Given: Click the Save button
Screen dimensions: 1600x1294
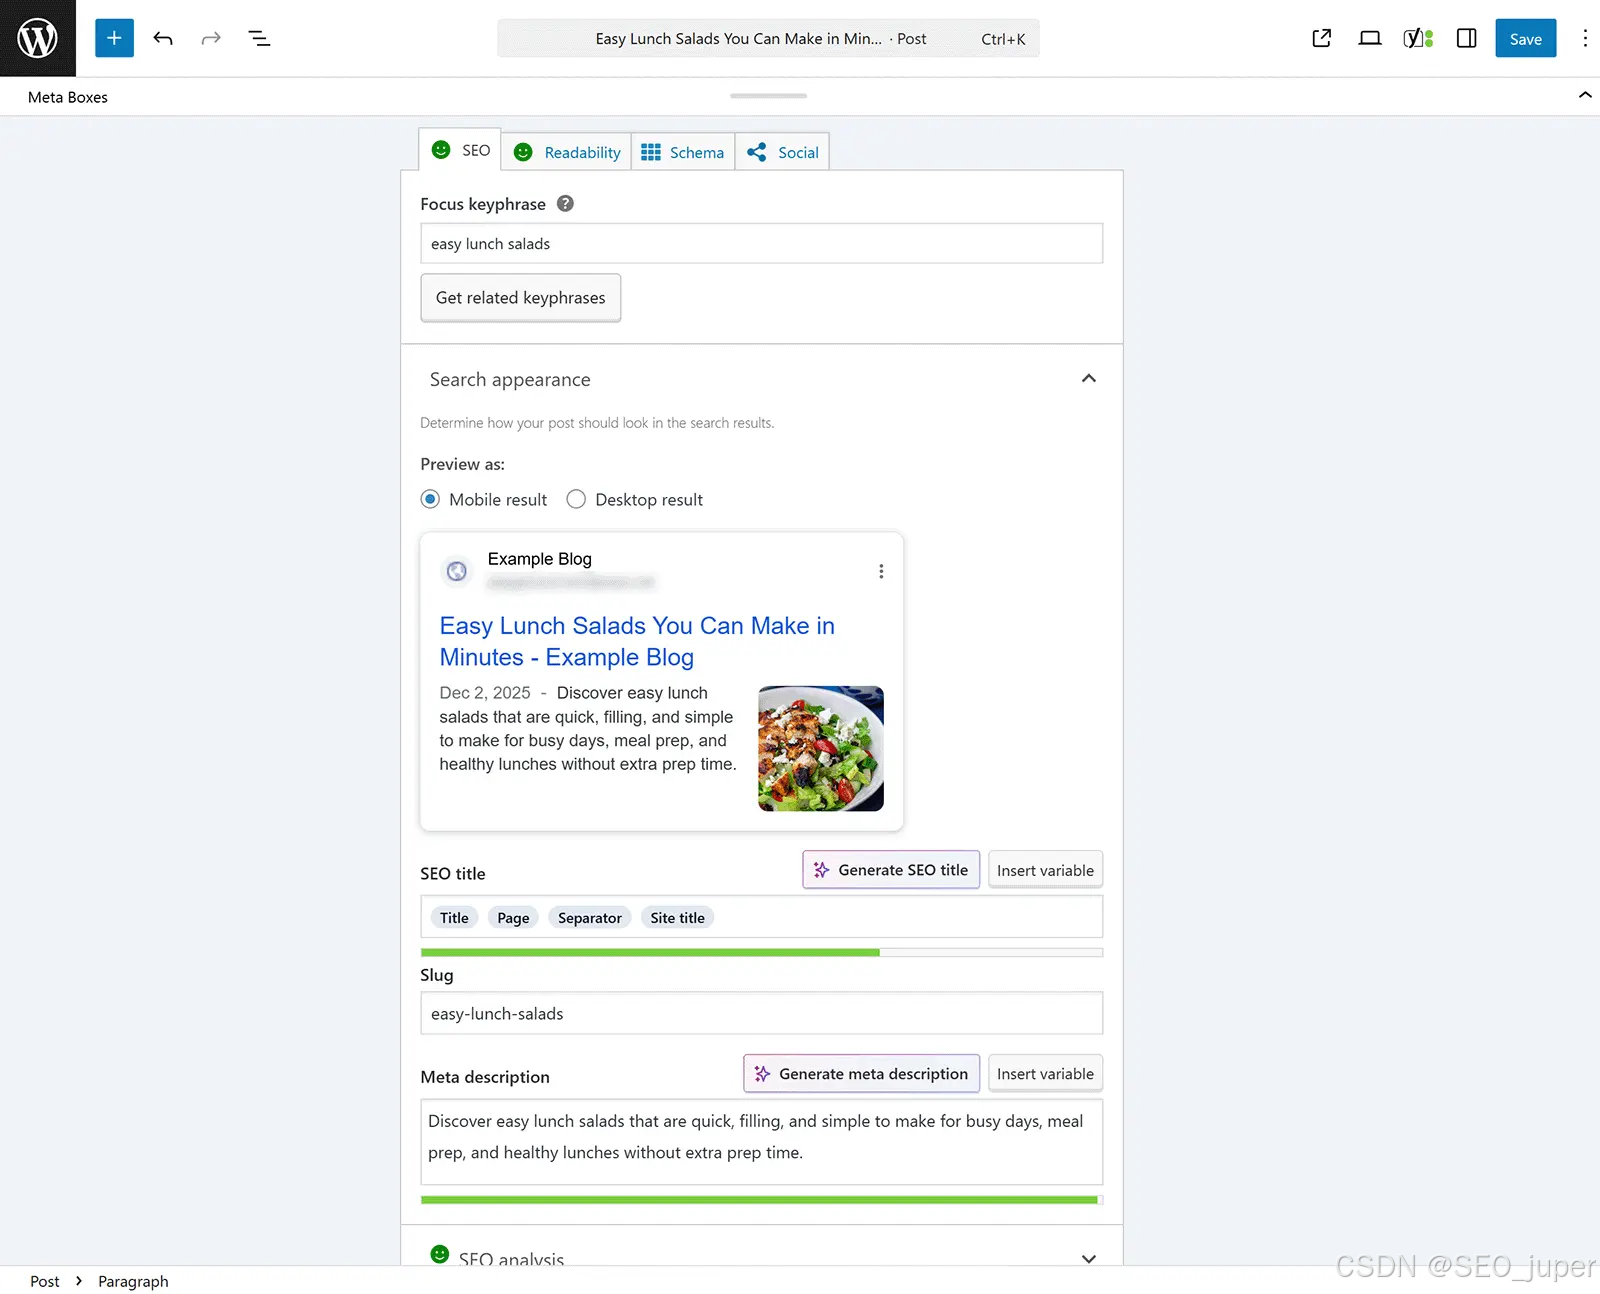Looking at the screenshot, I should tap(1526, 38).
